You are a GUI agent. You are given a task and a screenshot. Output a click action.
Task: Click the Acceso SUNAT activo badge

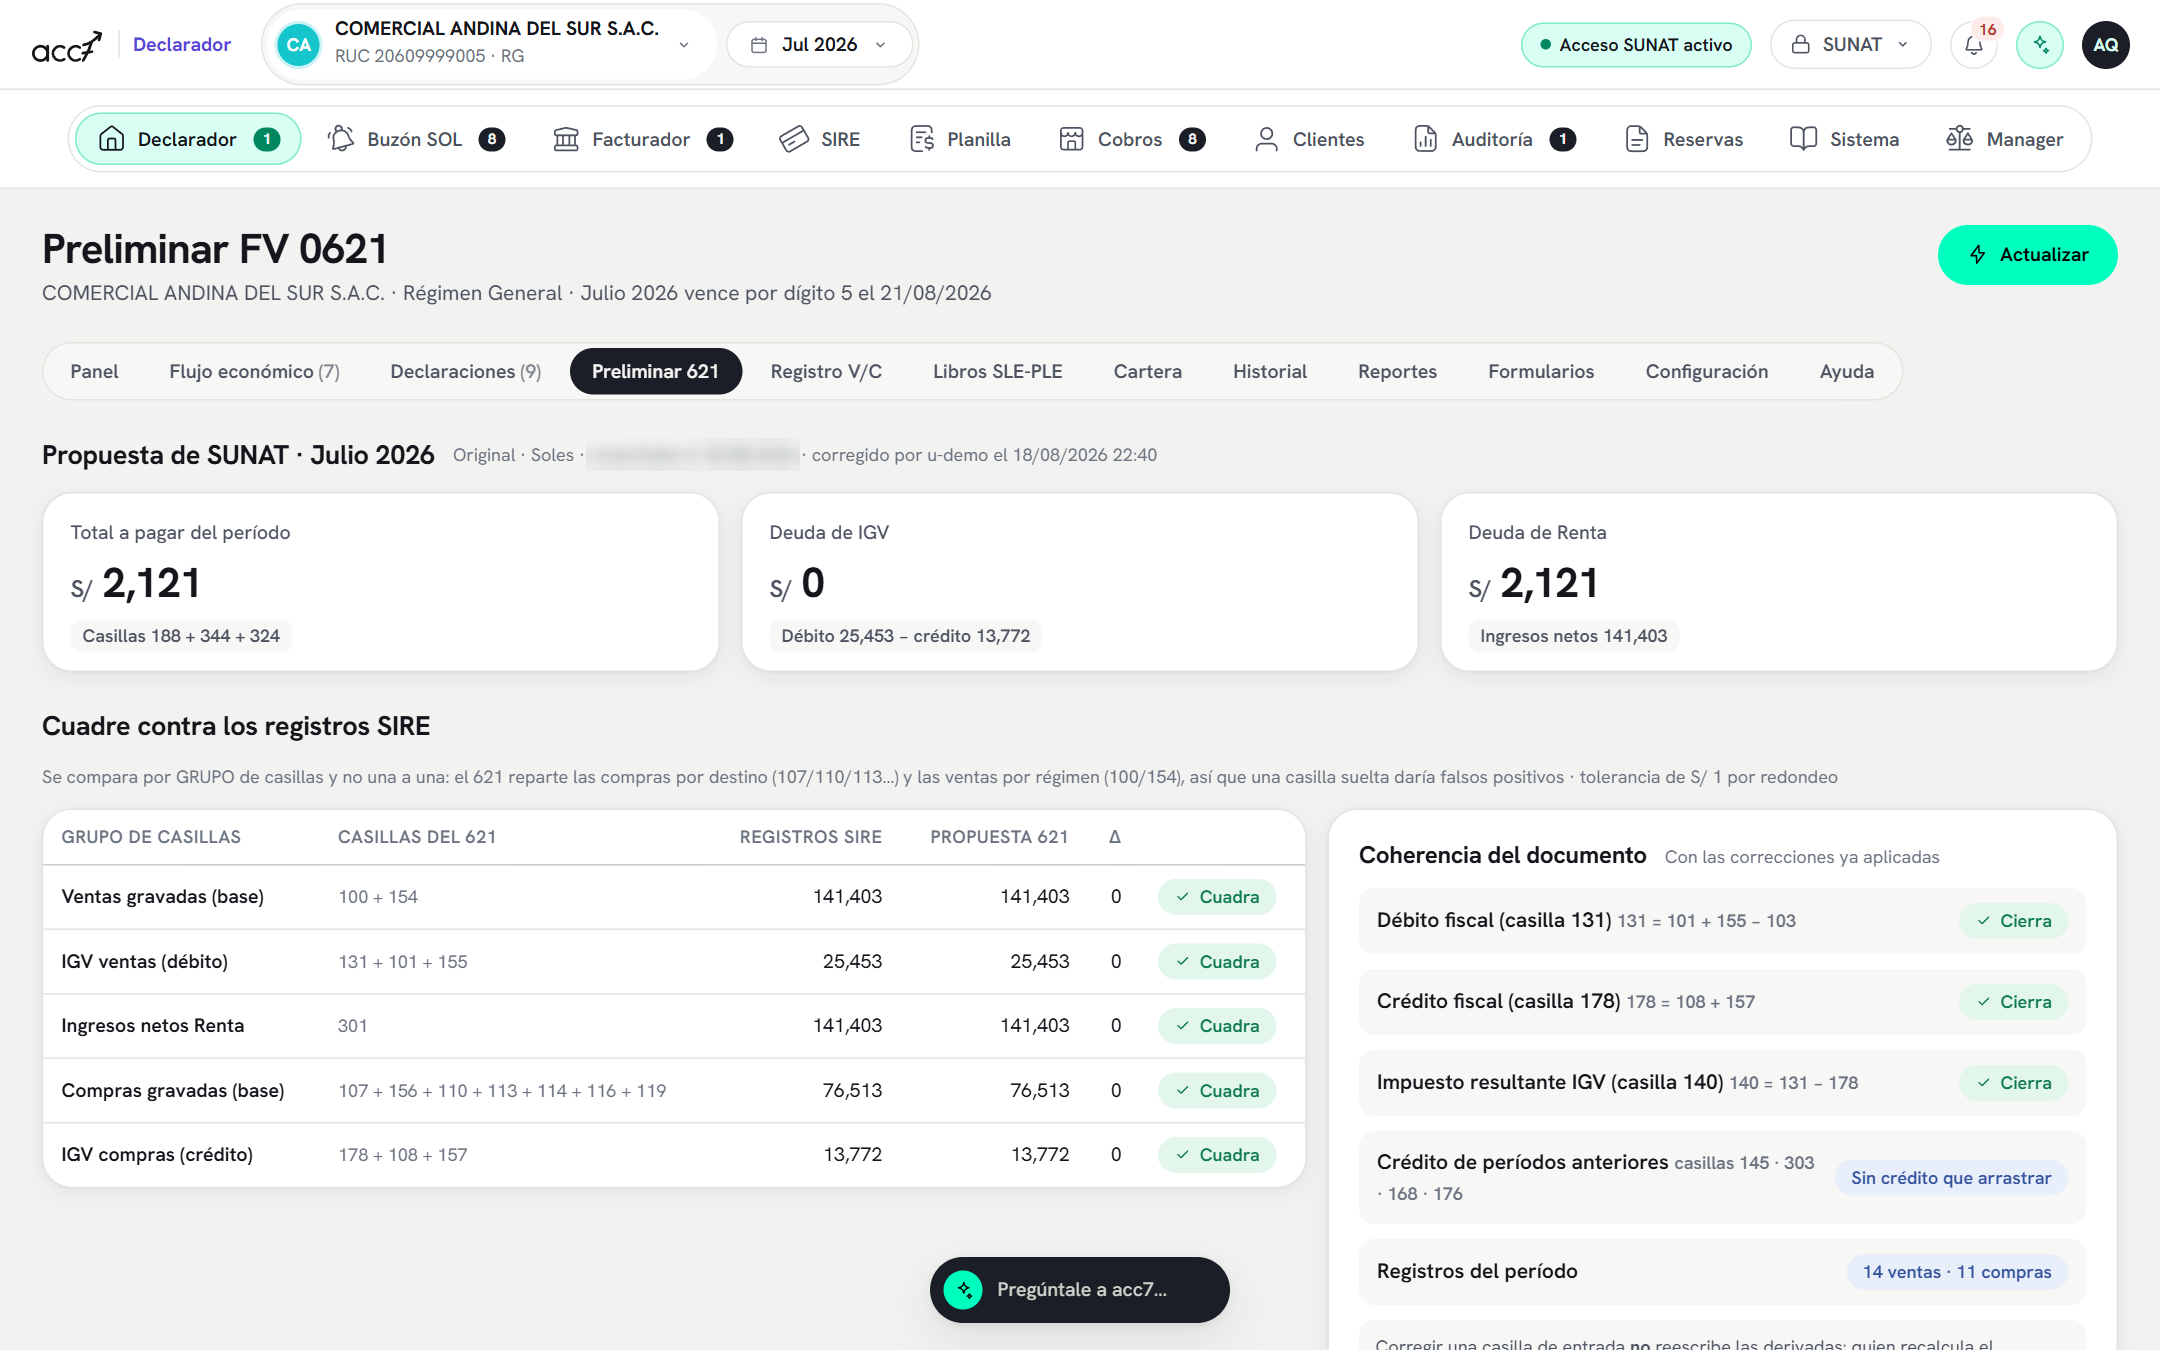click(x=1635, y=45)
